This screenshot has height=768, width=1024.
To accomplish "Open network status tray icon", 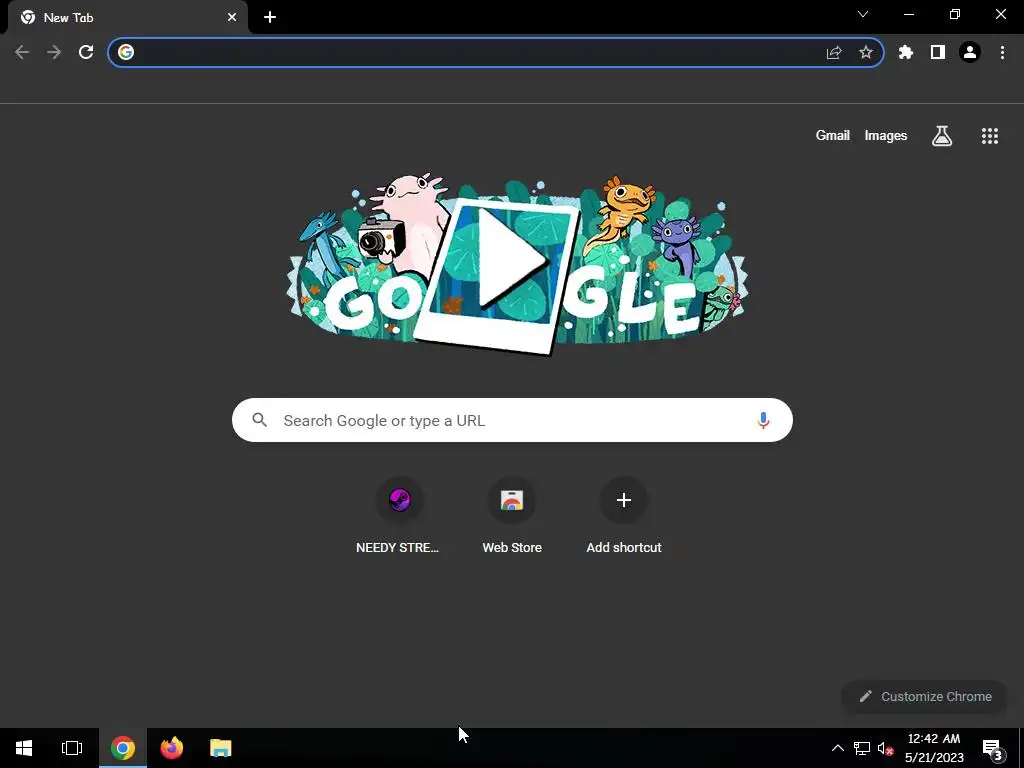I will (861, 748).
